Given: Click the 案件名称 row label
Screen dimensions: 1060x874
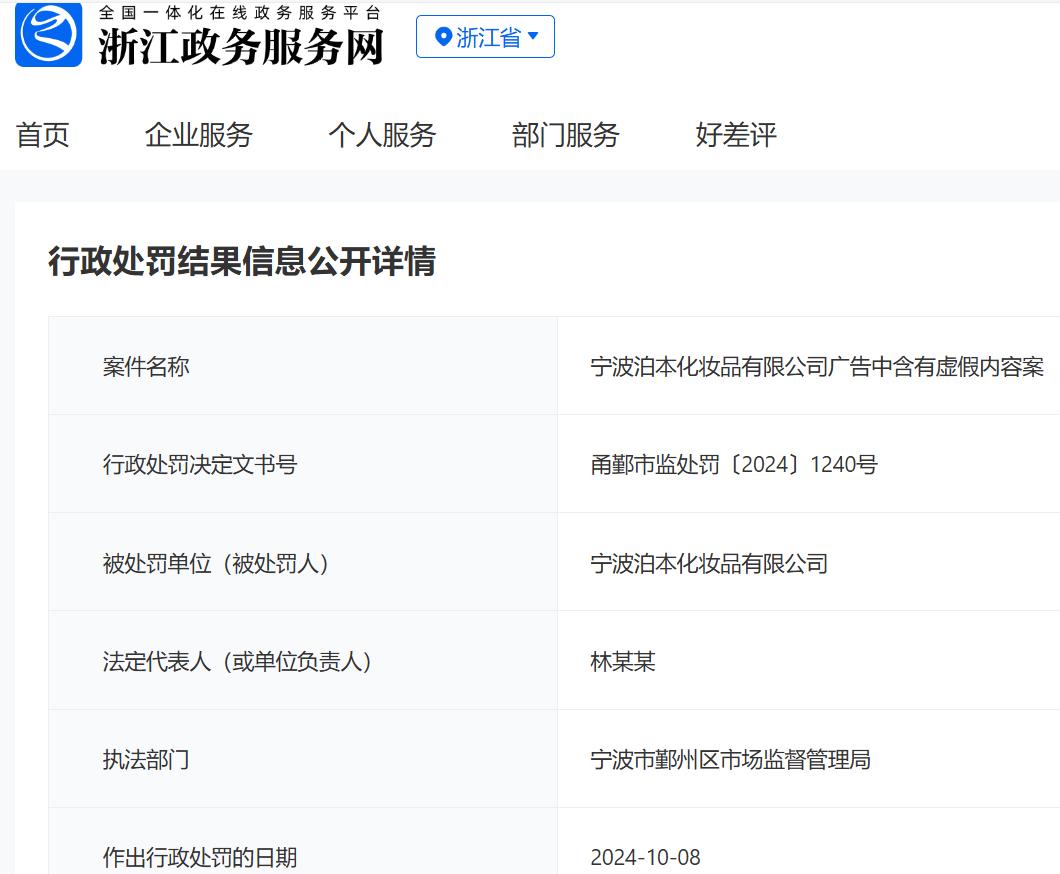Looking at the screenshot, I should coord(146,367).
